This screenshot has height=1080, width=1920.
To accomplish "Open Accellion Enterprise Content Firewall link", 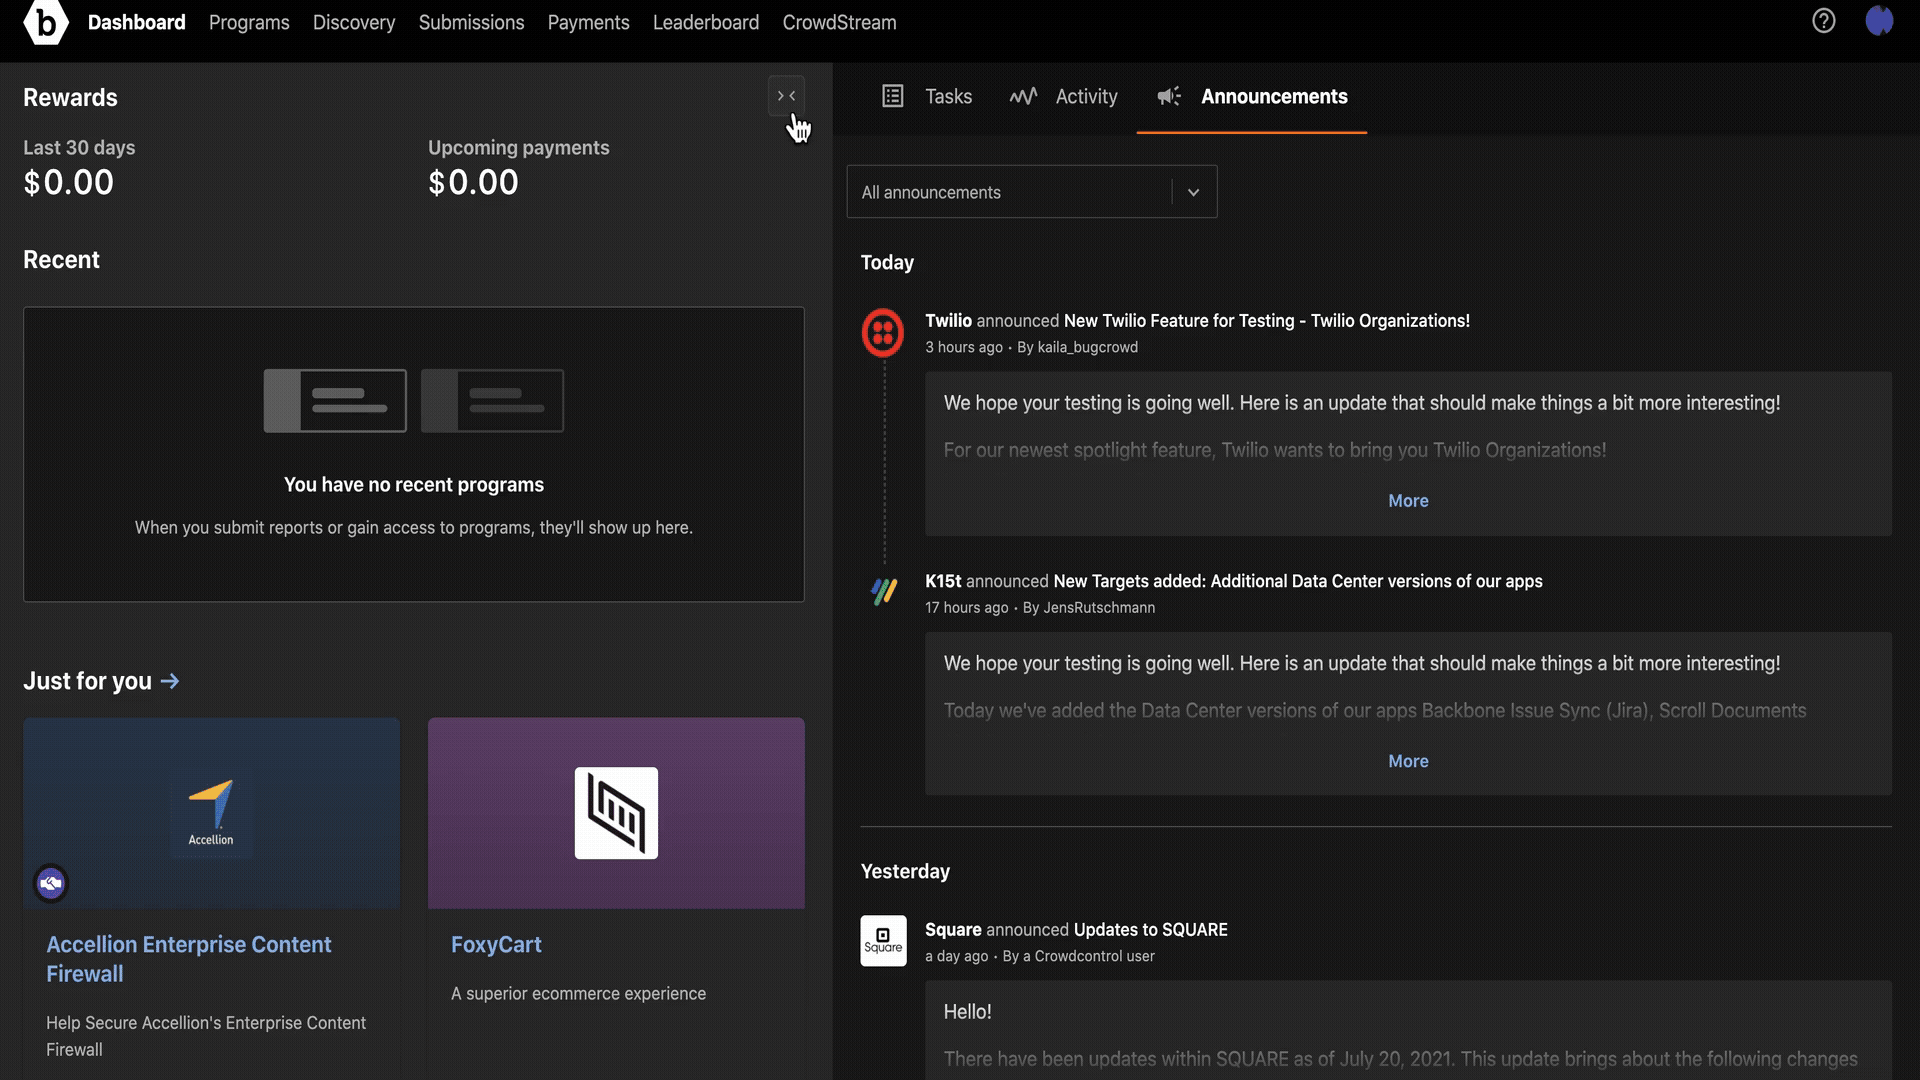I will [x=189, y=959].
